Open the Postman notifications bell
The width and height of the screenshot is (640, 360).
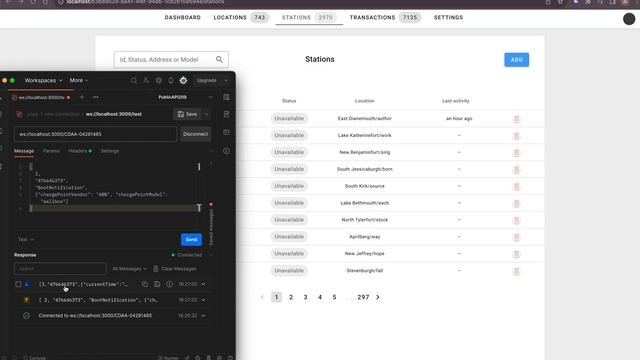pos(171,80)
